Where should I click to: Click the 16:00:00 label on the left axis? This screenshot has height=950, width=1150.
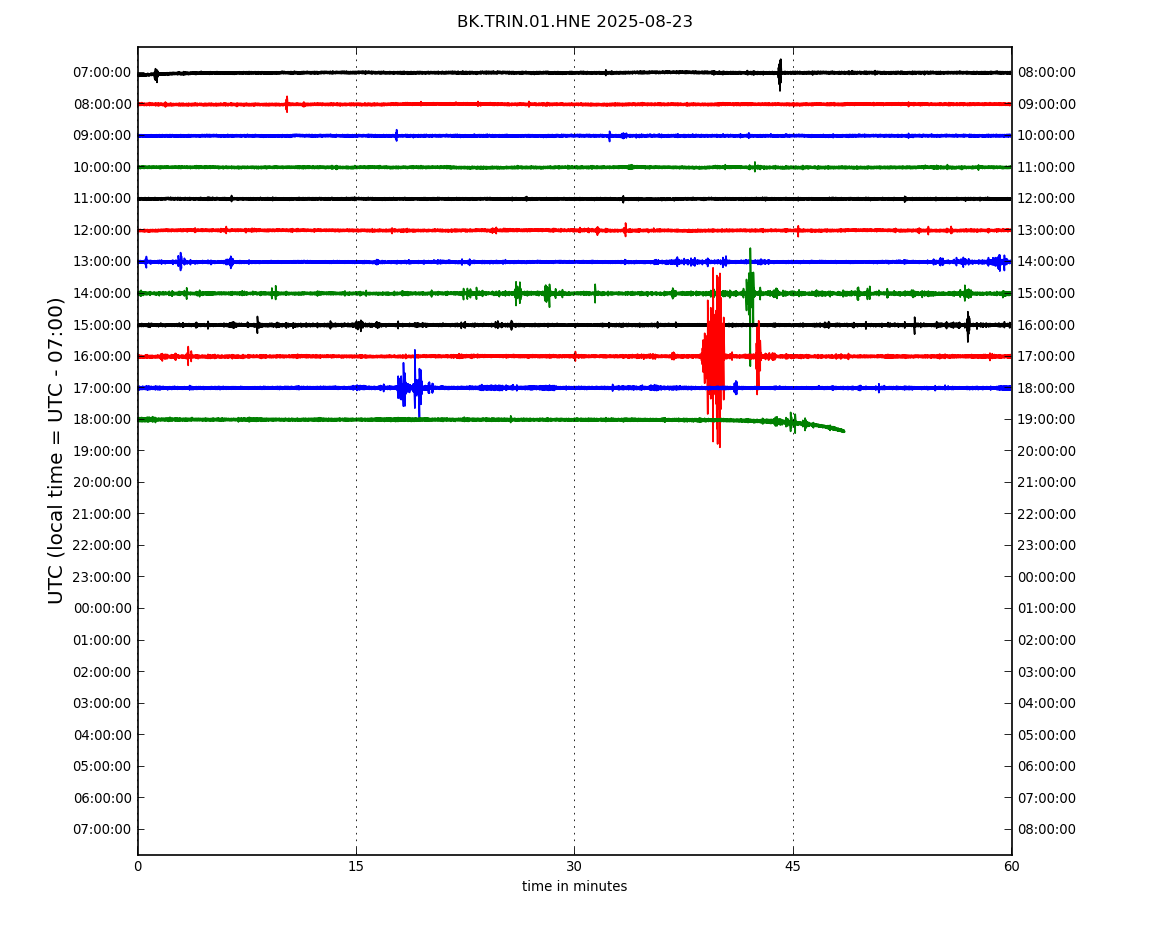click(102, 357)
